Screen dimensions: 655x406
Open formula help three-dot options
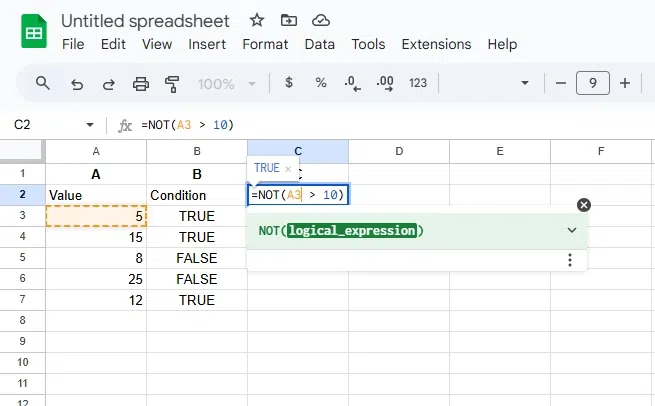(570, 260)
